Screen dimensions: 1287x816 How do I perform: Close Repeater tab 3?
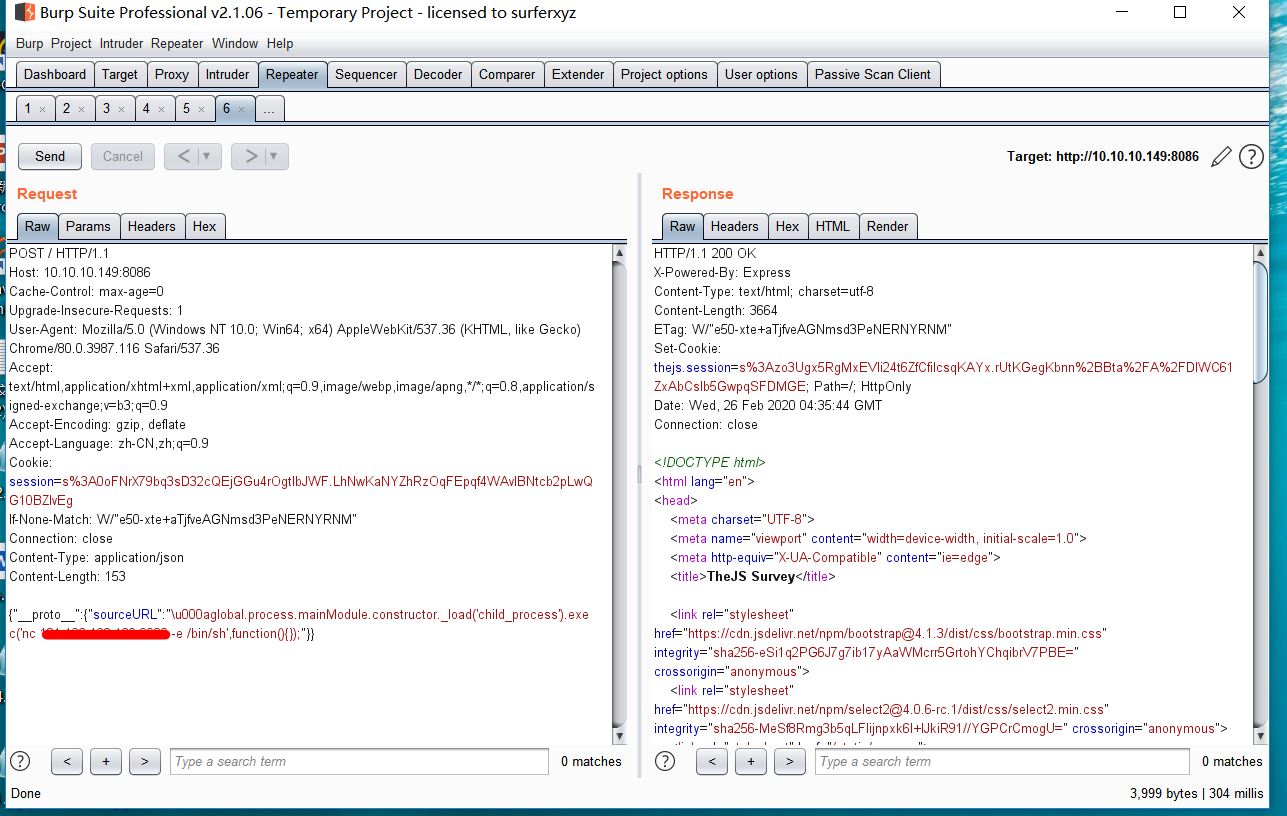[121, 109]
